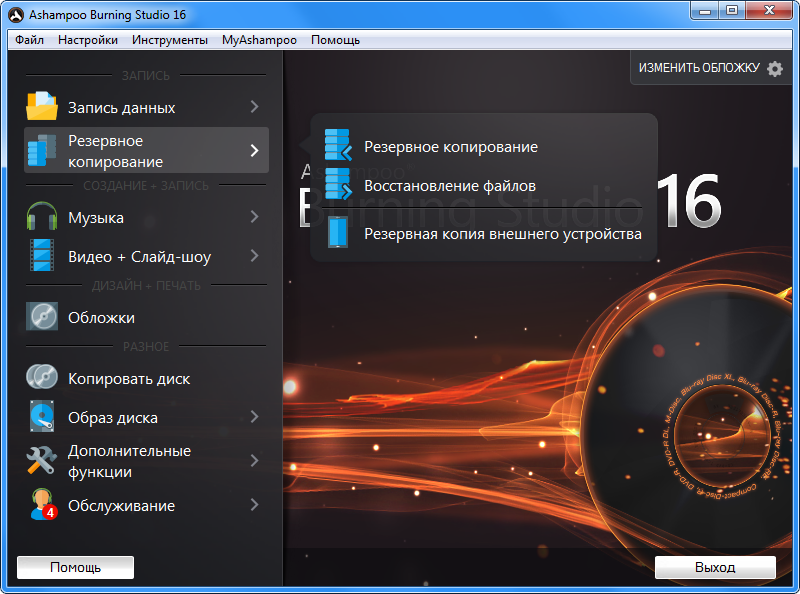Click the ИЗМЕНИТЬ ОБЛОЖКУ label
Image resolution: width=800 pixels, height=594 pixels.
click(x=699, y=68)
